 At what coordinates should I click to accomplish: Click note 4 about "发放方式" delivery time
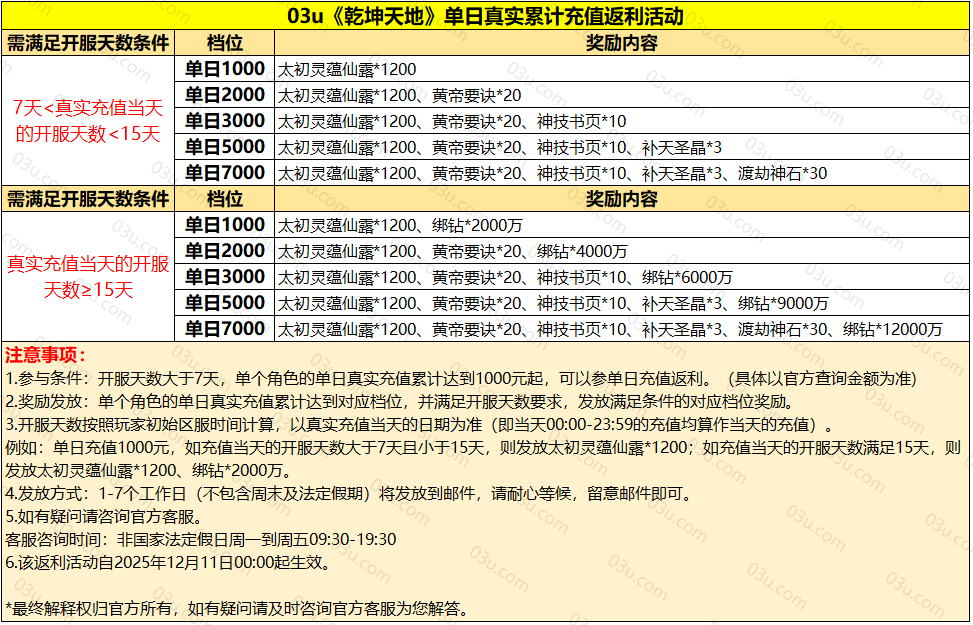pyautogui.click(x=348, y=494)
